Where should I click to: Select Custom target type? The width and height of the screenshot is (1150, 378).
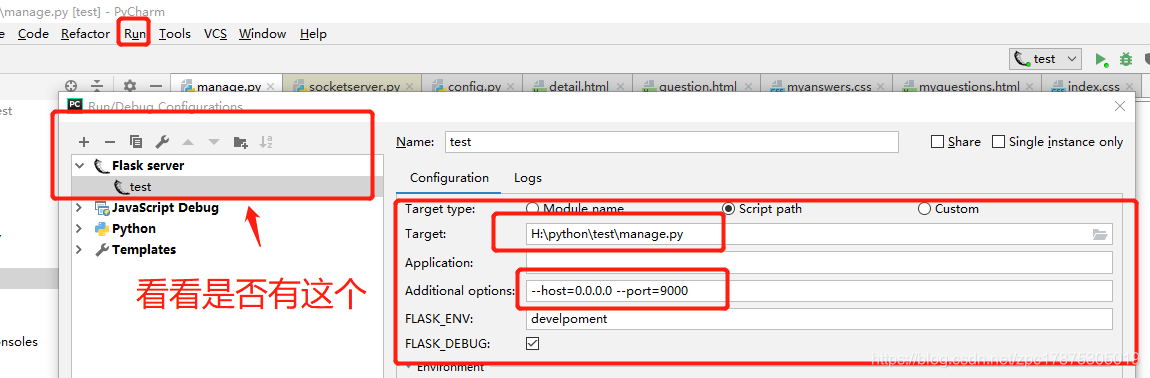pyautogui.click(x=924, y=208)
